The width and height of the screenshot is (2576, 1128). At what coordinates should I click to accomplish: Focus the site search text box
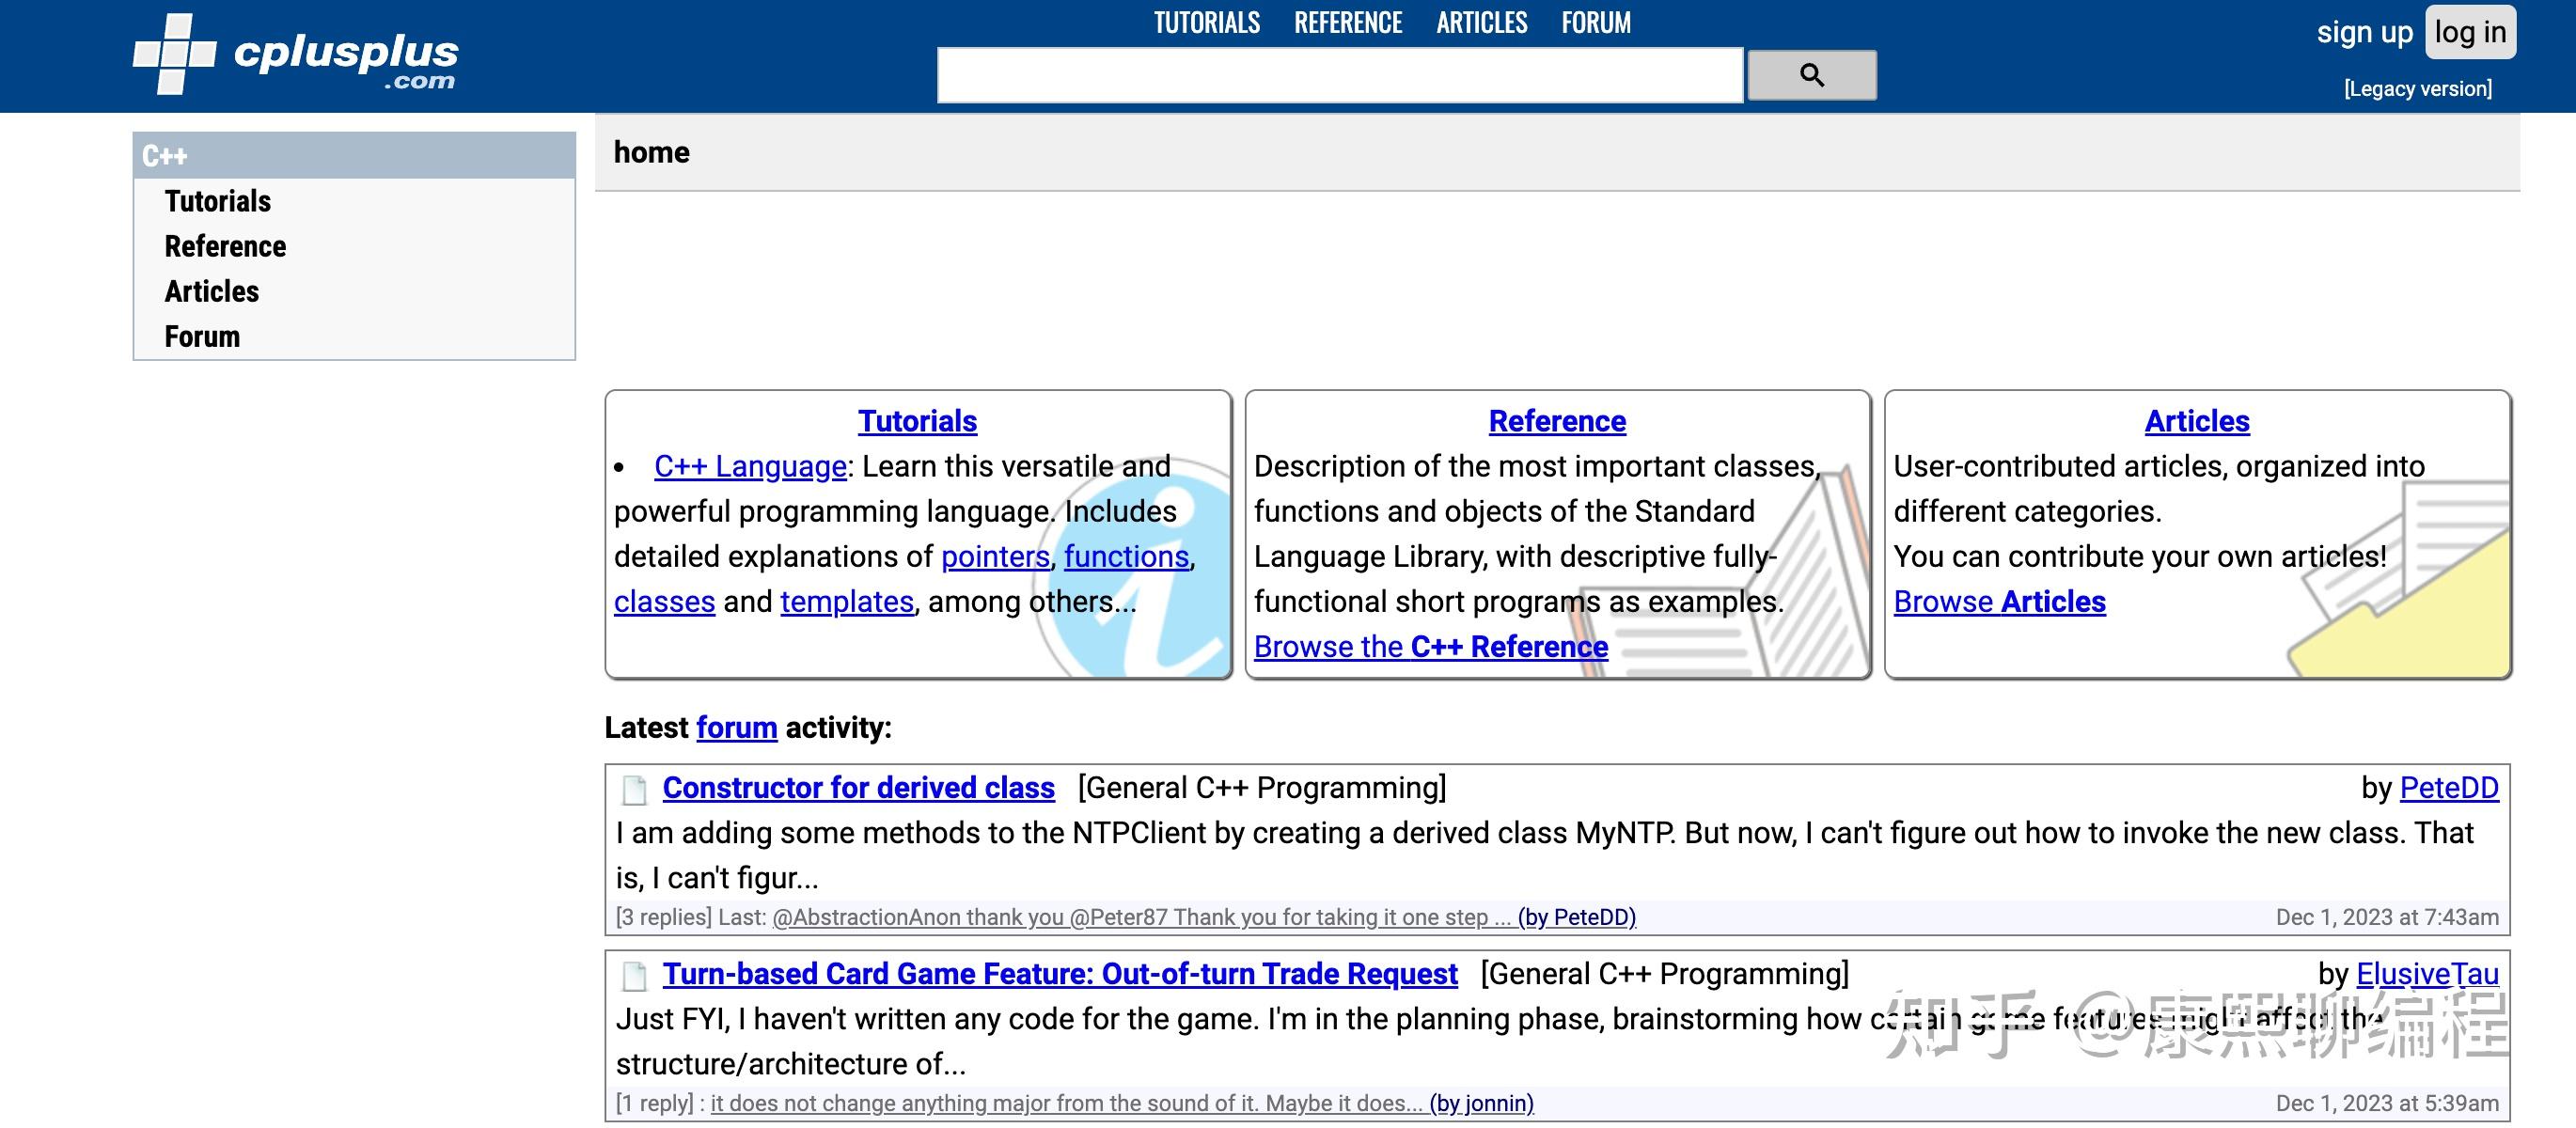(1339, 75)
